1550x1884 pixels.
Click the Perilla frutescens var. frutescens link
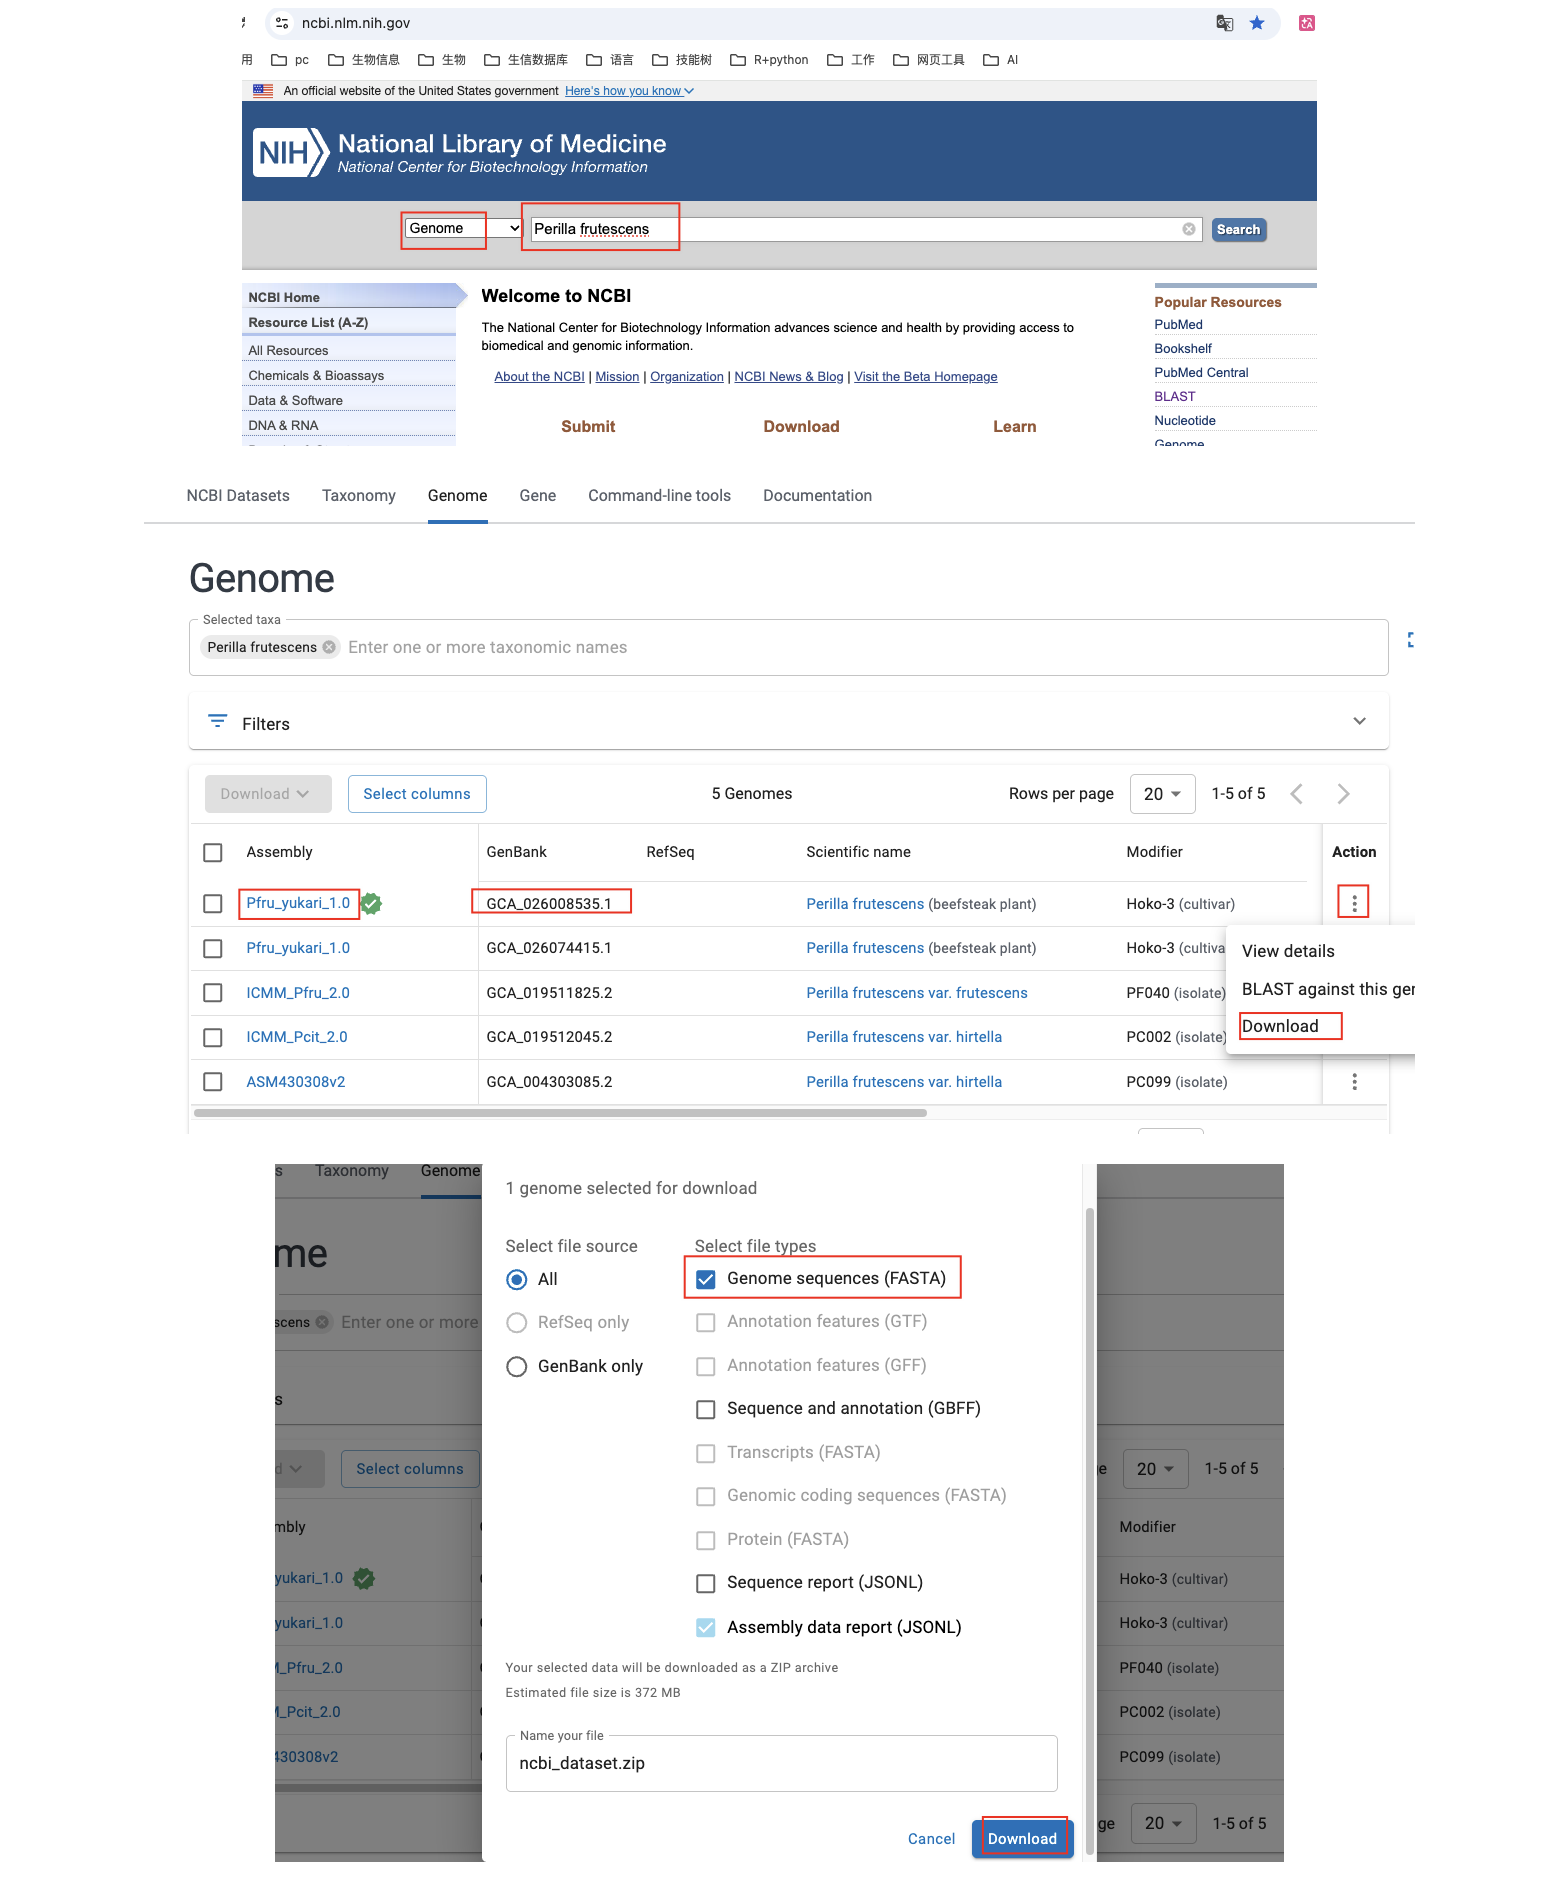click(x=917, y=993)
